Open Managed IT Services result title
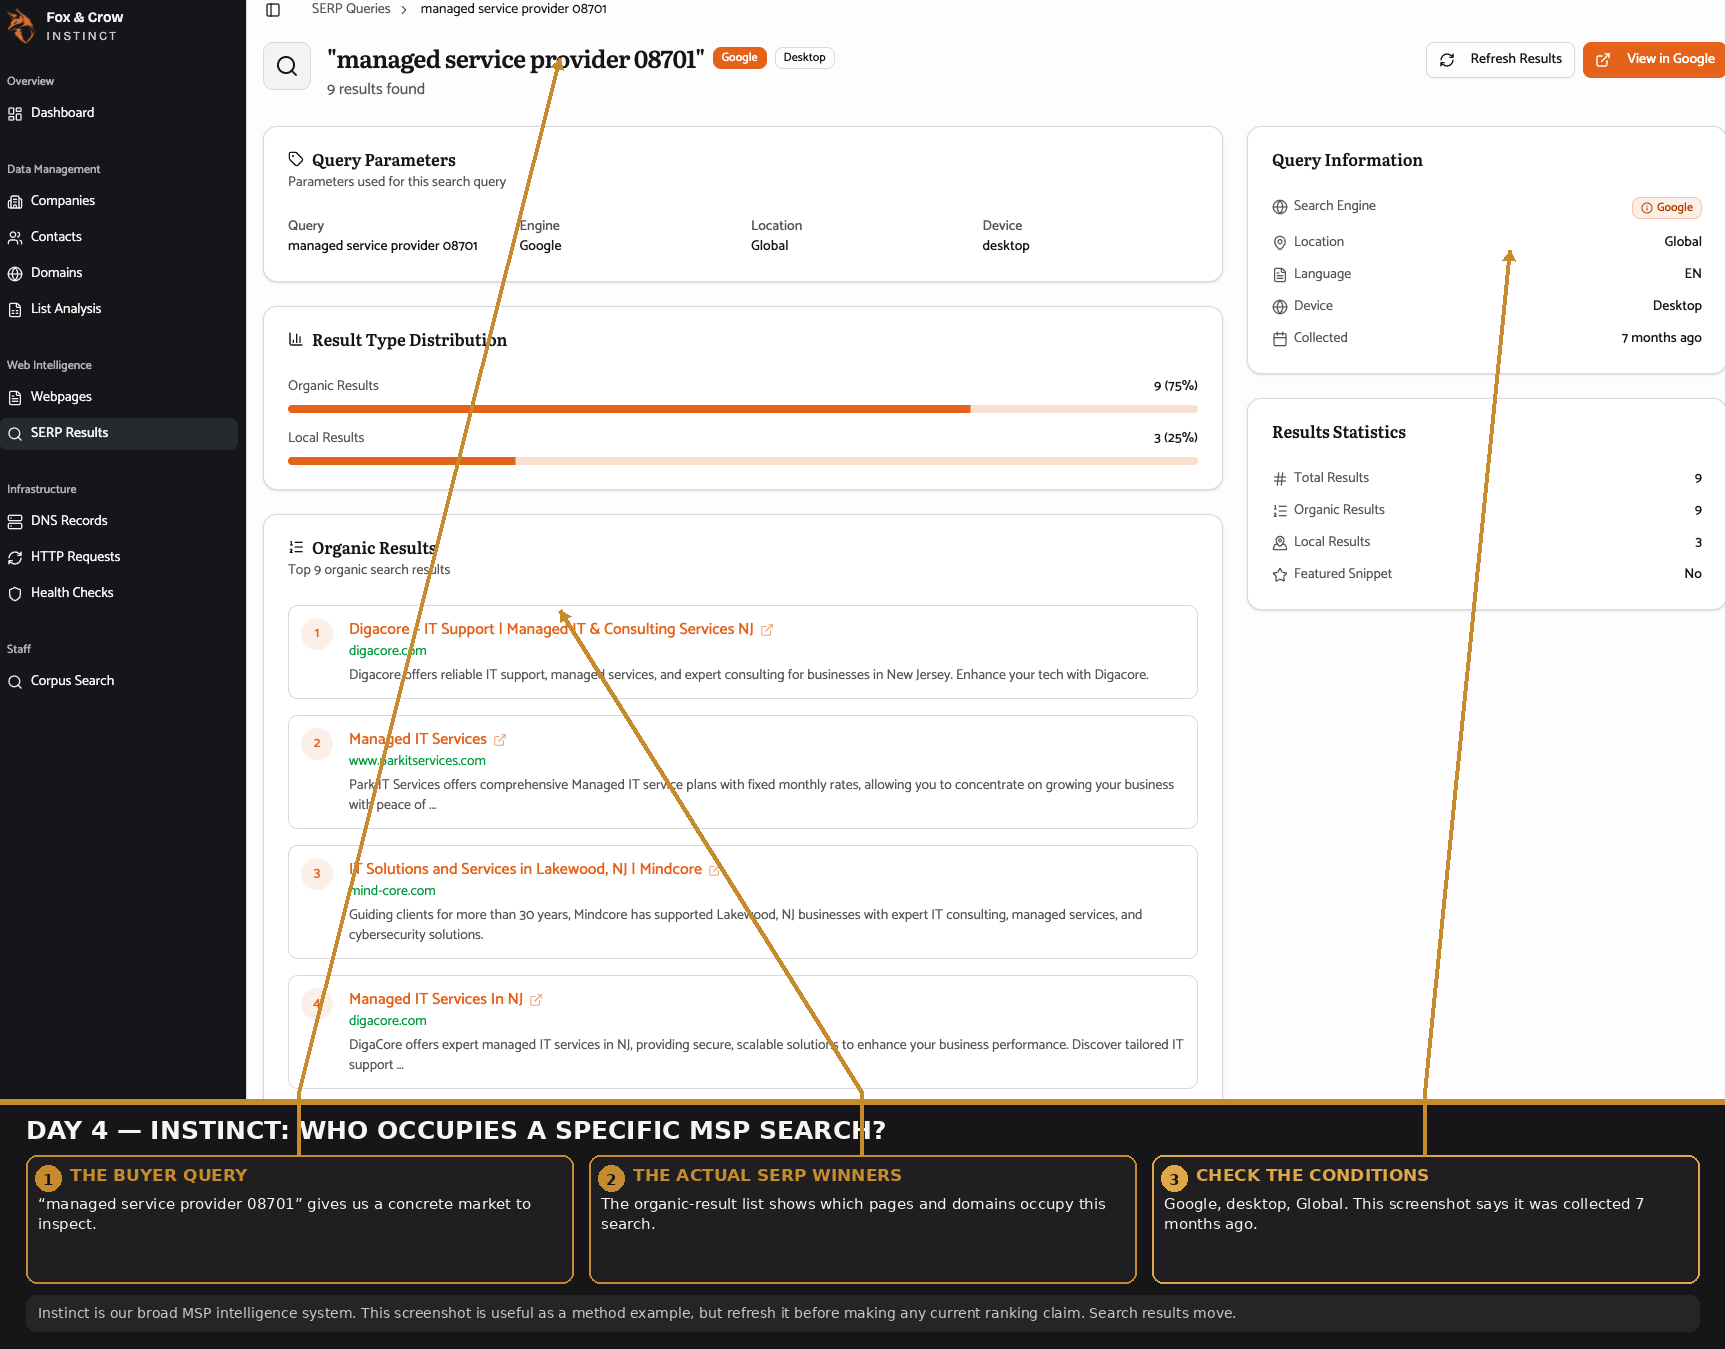This screenshot has height=1349, width=1725. [x=418, y=739]
